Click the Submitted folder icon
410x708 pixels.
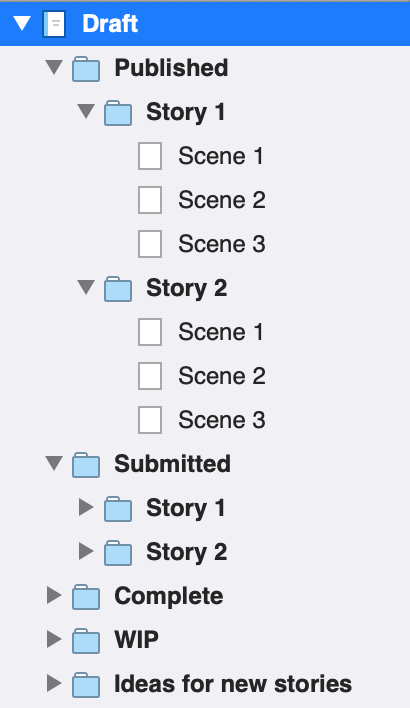click(x=86, y=465)
